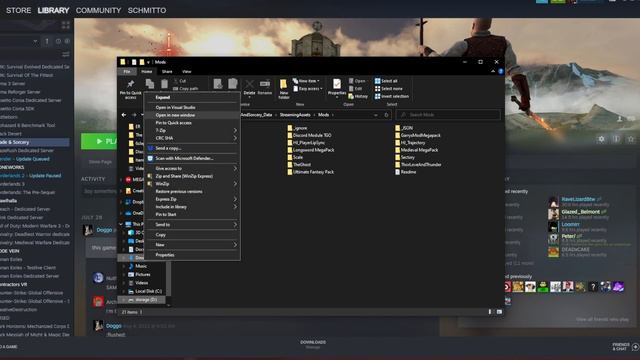Favorite the game with Steam star icon
640x360 pixels.
pyautogui.click(x=631, y=139)
